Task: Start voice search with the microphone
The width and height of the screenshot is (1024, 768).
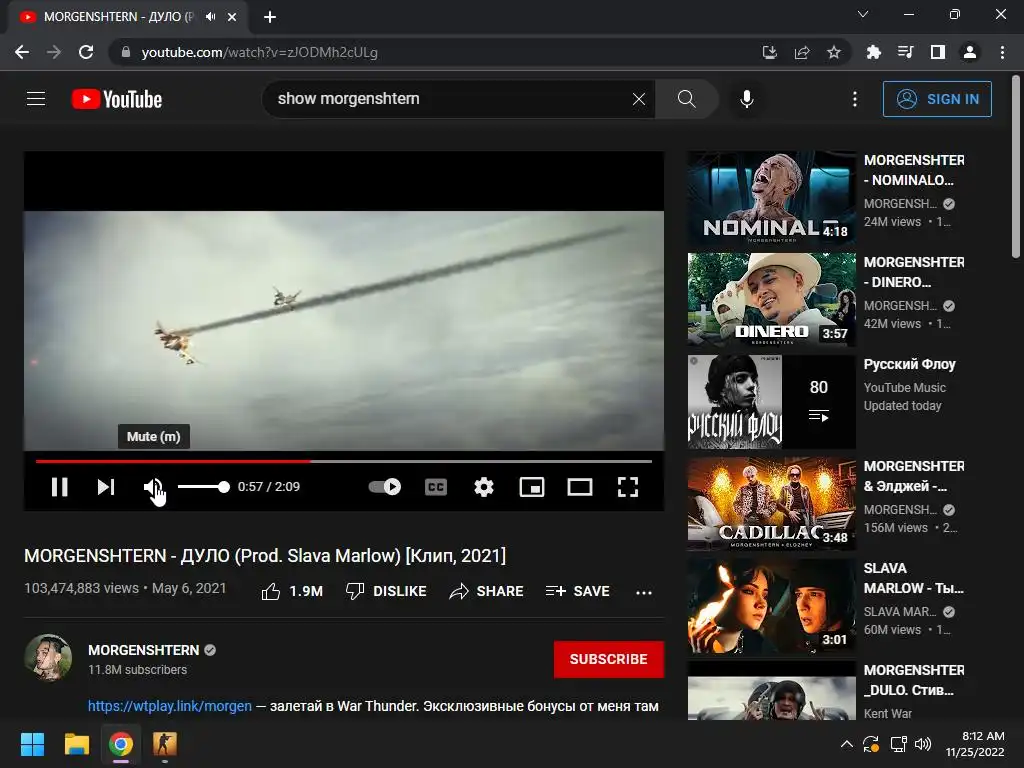Action: [x=746, y=99]
